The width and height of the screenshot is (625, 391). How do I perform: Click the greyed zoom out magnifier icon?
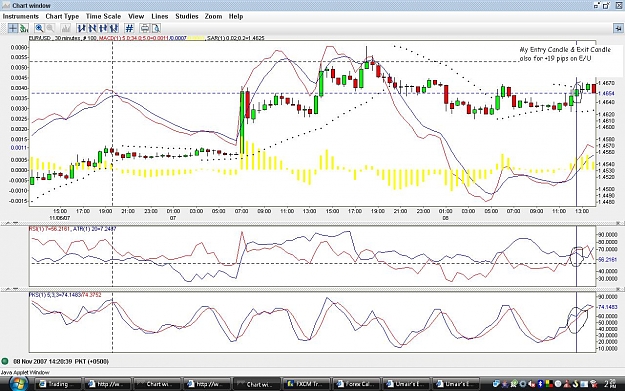click(50, 28)
